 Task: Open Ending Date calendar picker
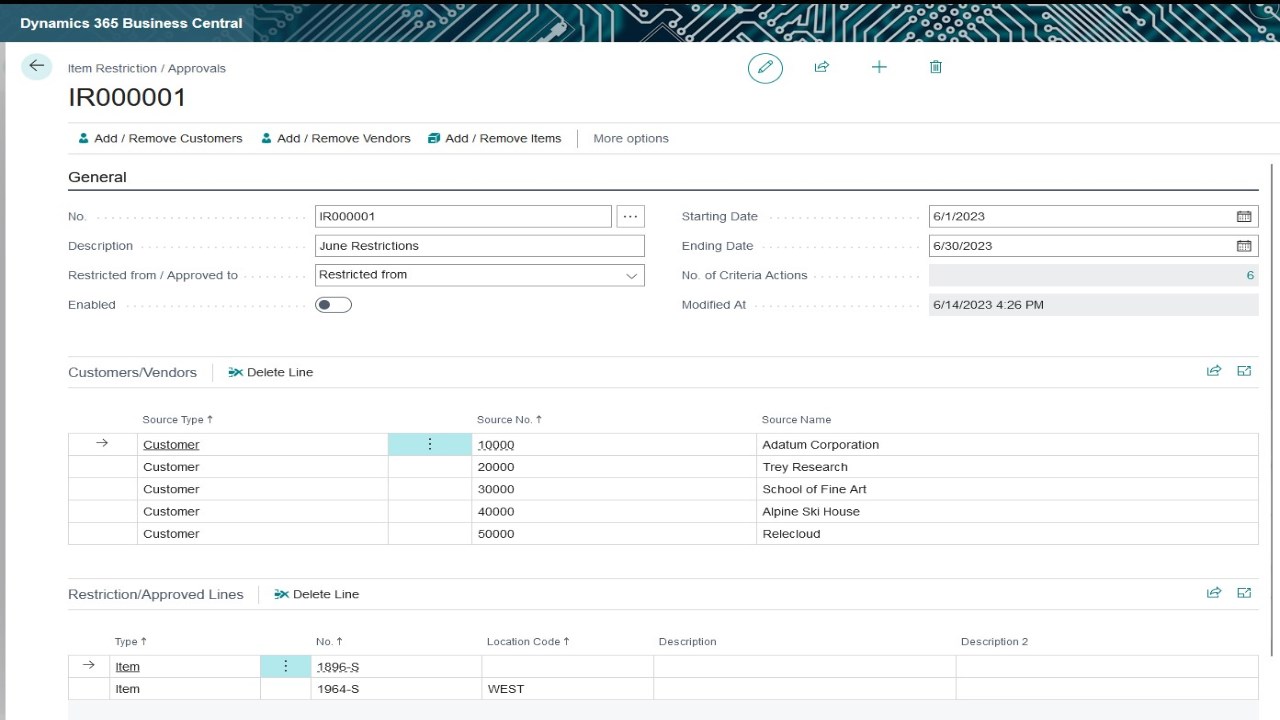1244,246
